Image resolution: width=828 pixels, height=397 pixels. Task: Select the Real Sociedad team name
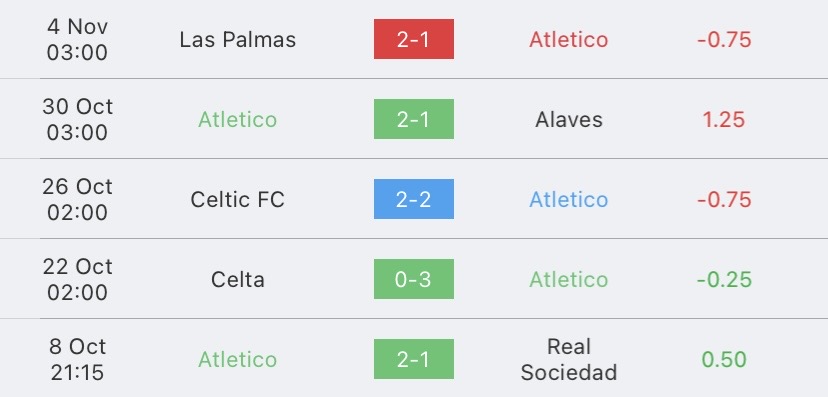(569, 360)
